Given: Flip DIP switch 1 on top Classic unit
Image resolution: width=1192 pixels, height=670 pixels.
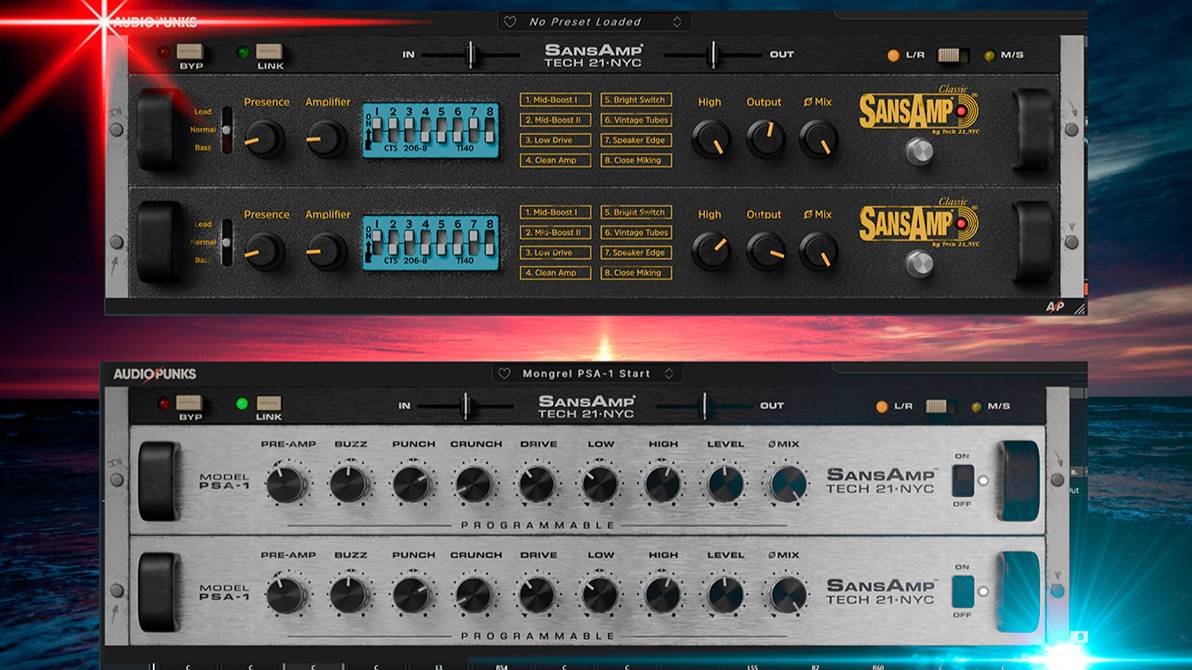Looking at the screenshot, I should pos(377,130).
